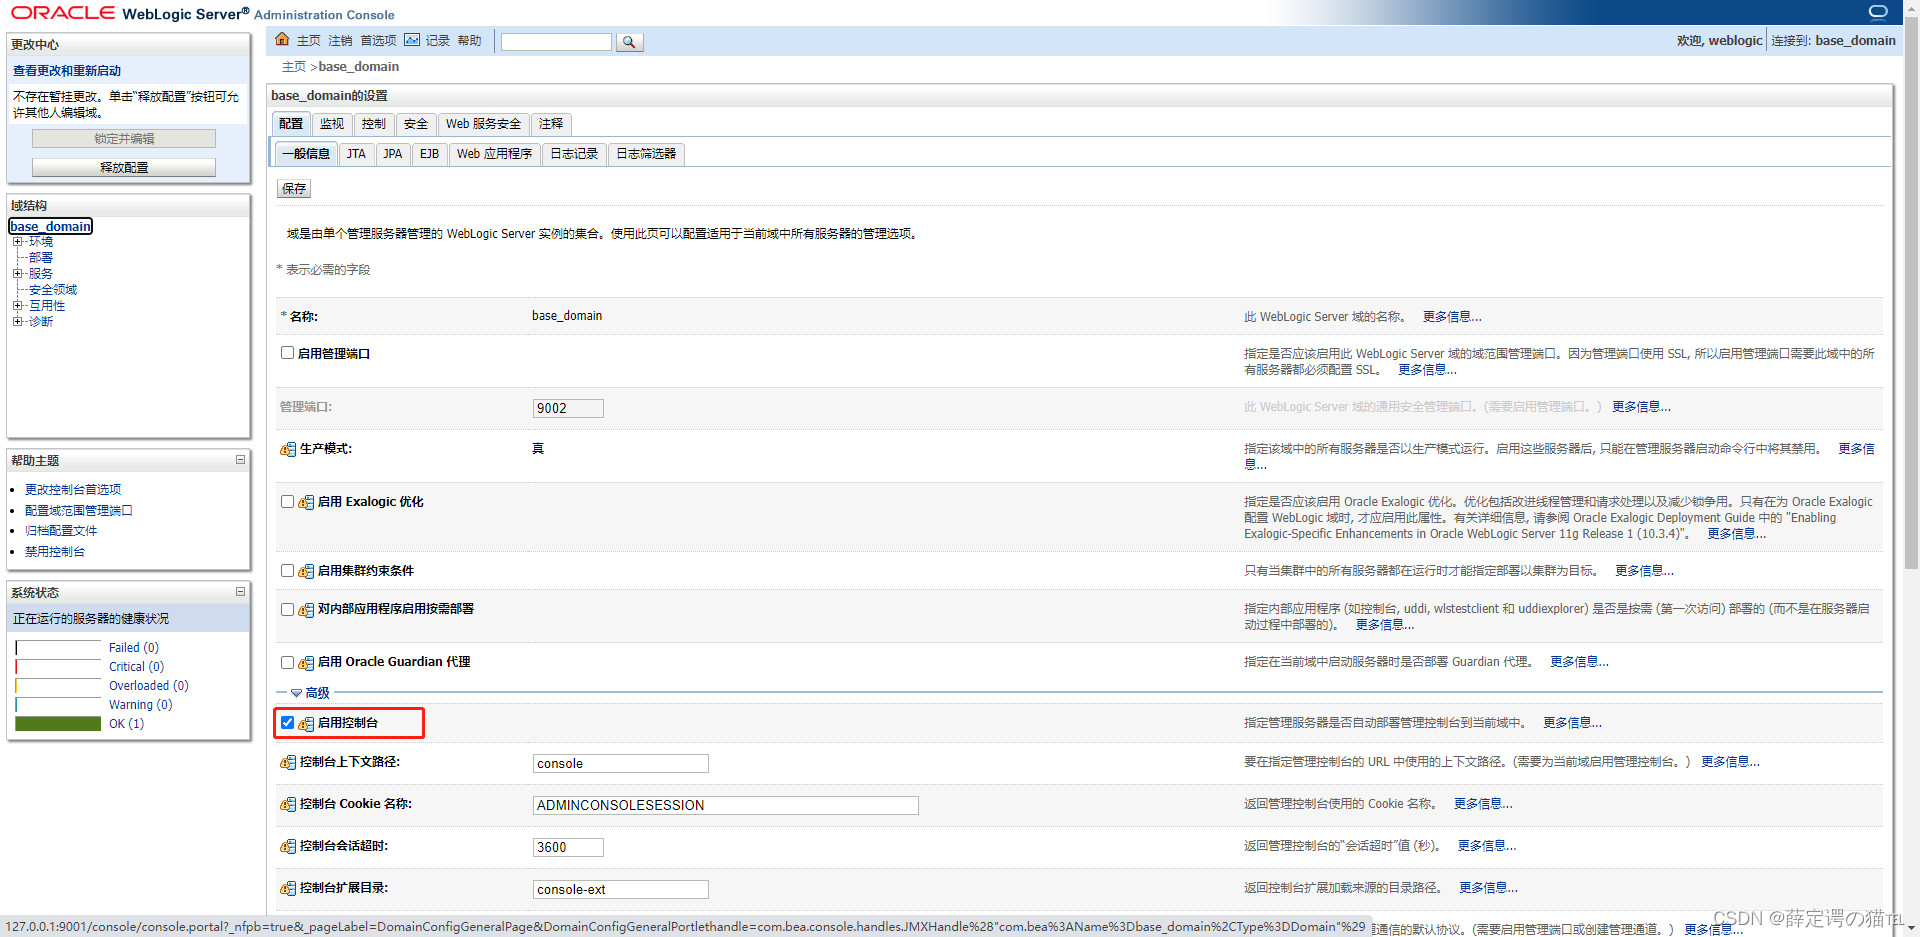Enable the 启用管理端口 checkbox

(x=287, y=353)
